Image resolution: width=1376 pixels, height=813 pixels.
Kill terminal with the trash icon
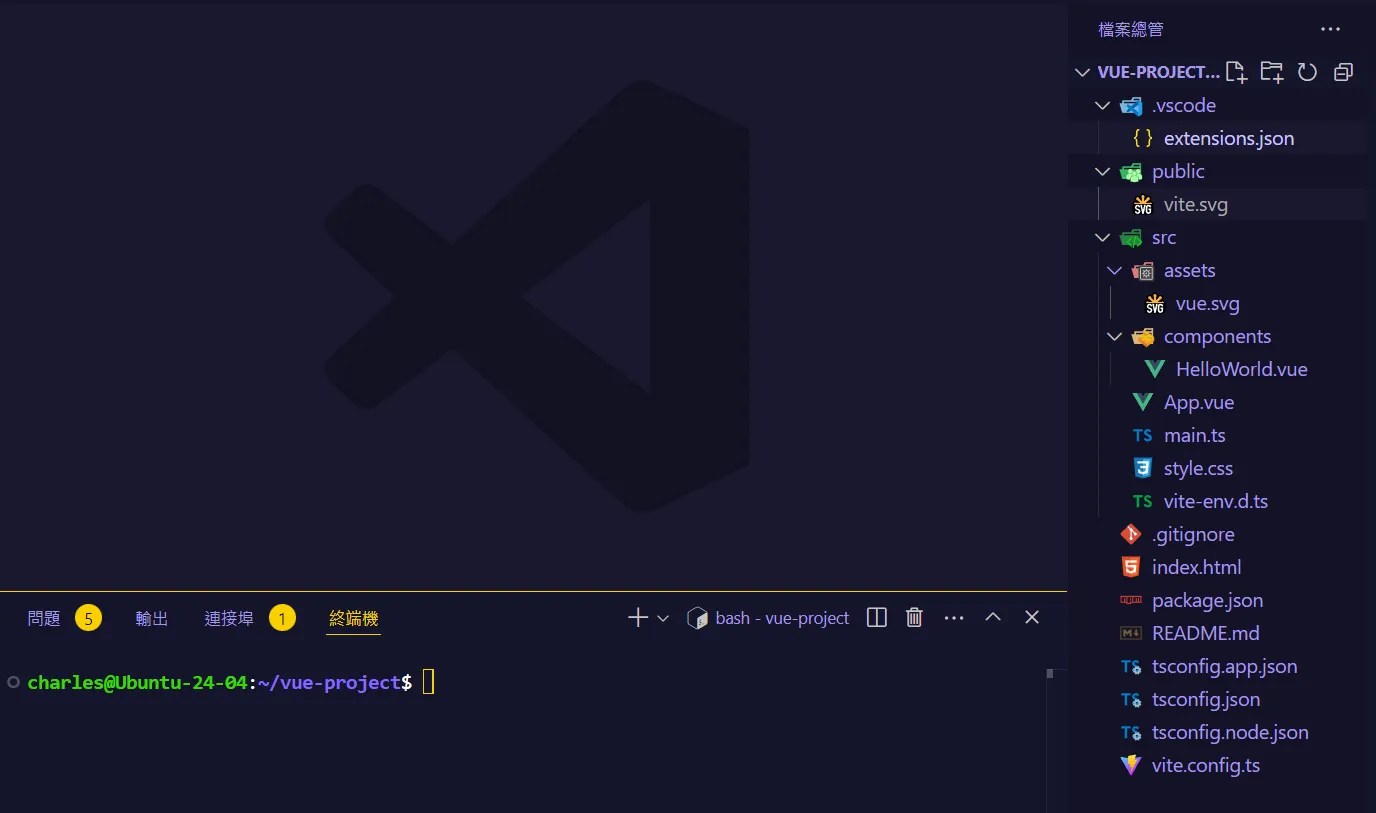(914, 618)
